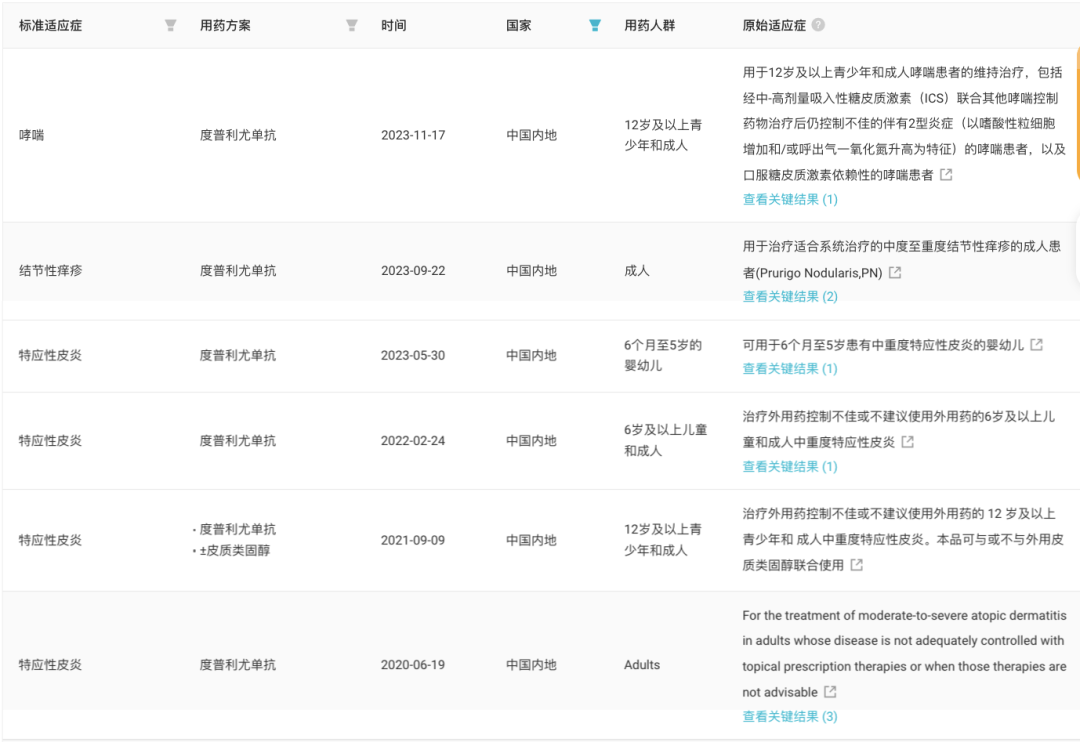Screen dimensions: 1080x742
Task: Click the external link icon after 哮喘 indication text
Action: [946, 174]
